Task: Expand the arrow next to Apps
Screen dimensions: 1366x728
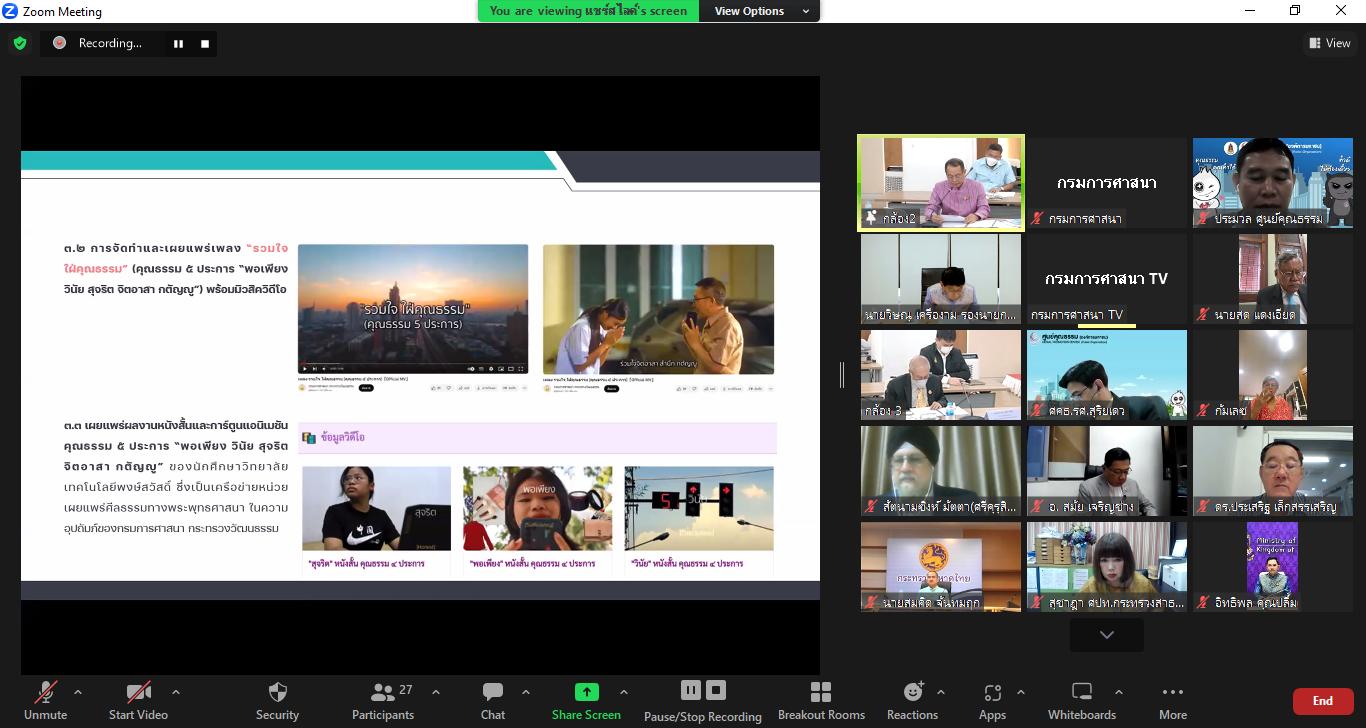Action: (x=1021, y=691)
